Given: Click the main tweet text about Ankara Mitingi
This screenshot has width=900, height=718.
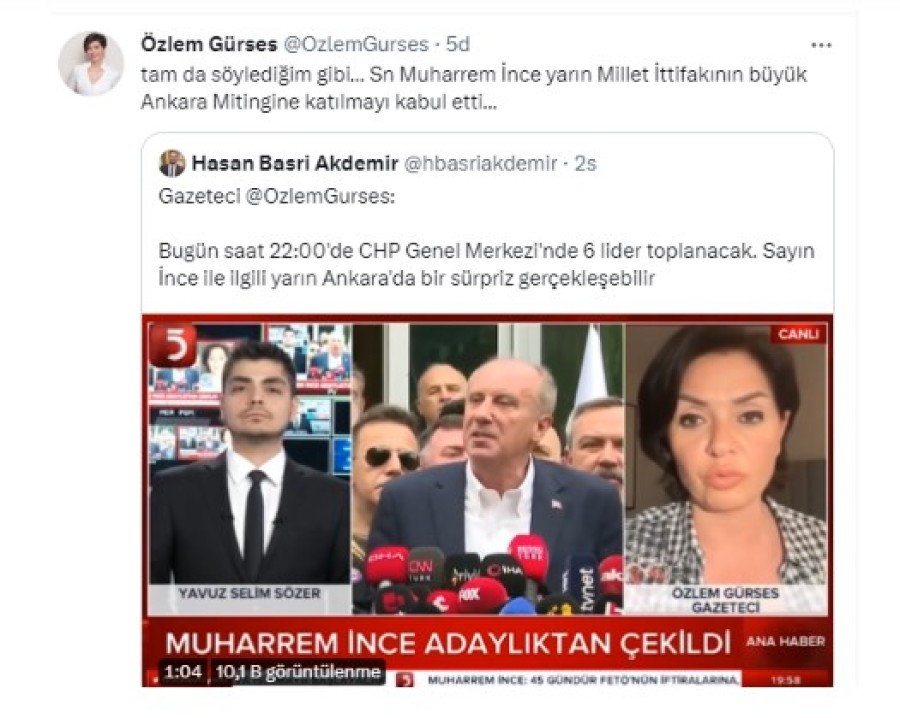Looking at the screenshot, I should (474, 88).
